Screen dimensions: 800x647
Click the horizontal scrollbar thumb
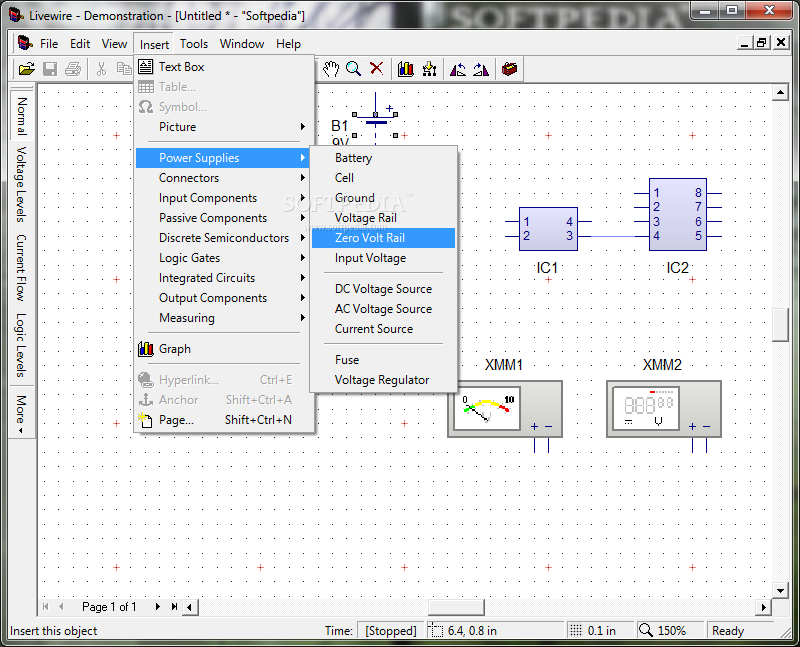point(456,607)
